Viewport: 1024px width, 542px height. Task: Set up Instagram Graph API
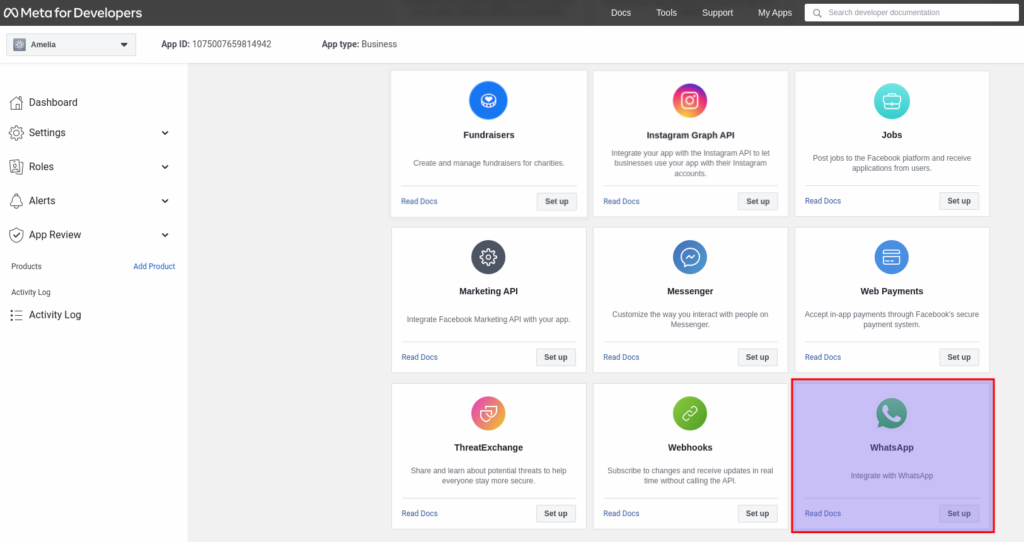click(x=758, y=201)
